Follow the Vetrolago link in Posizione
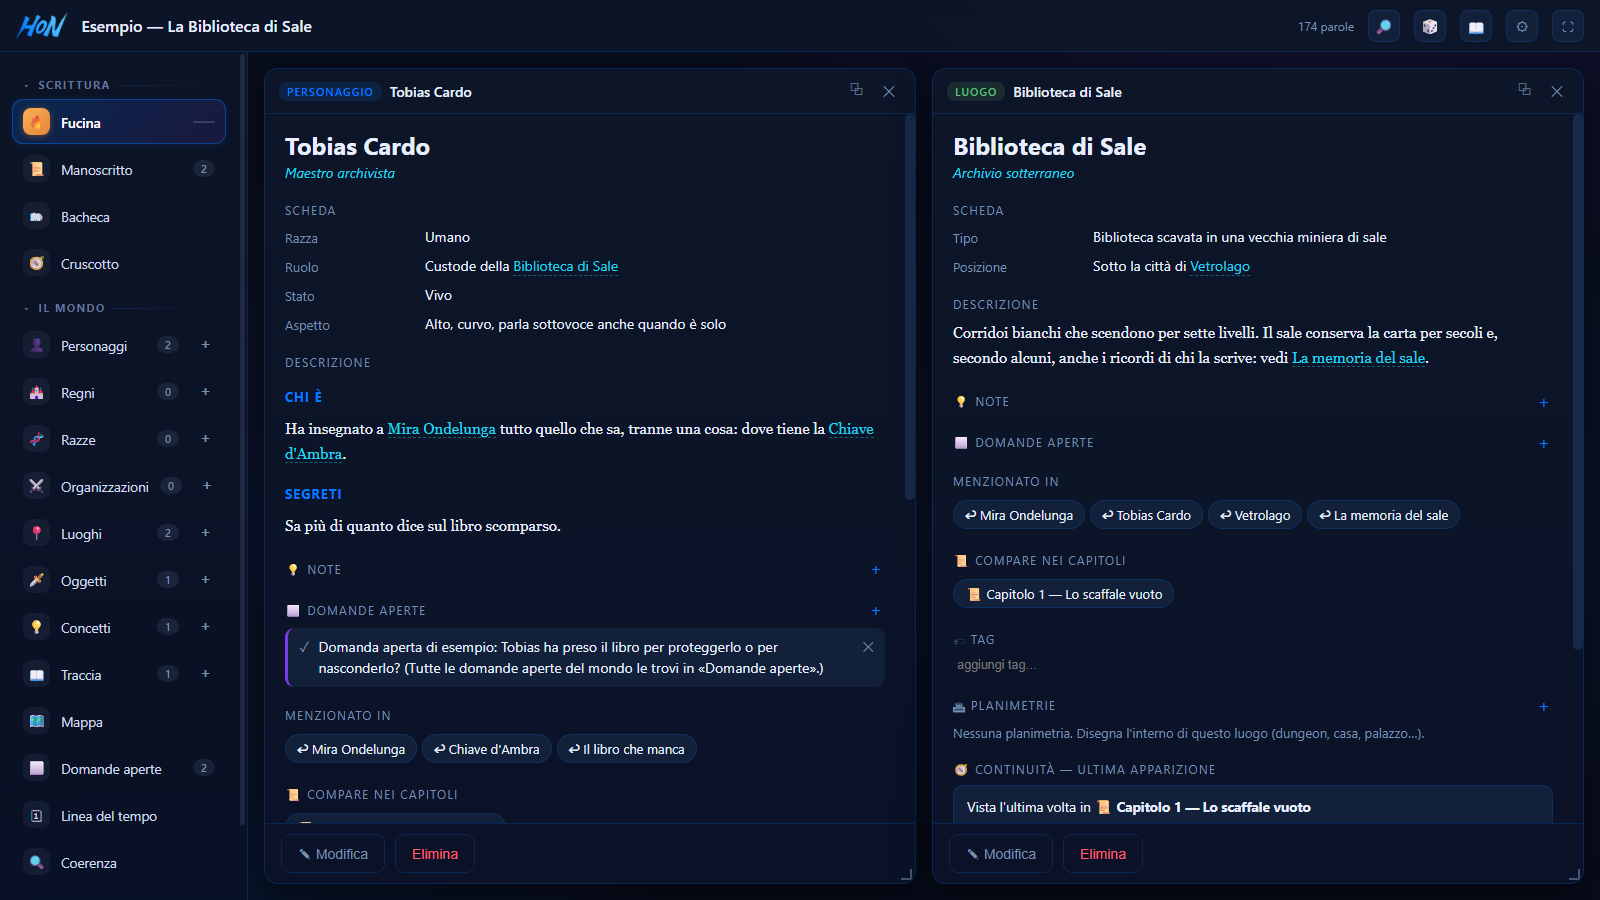The height and width of the screenshot is (900, 1600). coord(1220,267)
